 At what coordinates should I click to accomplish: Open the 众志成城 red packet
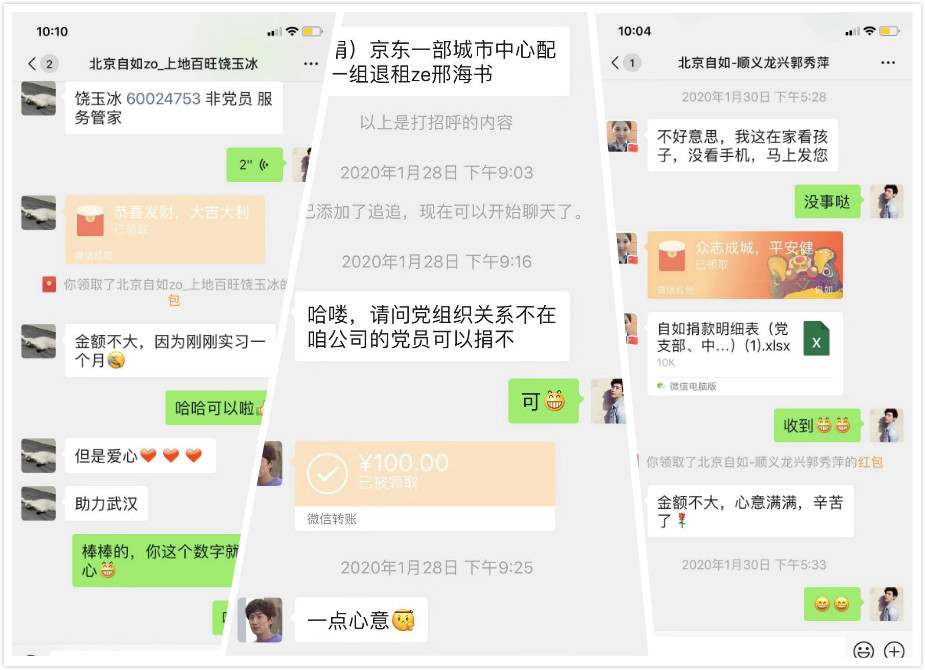click(x=745, y=265)
